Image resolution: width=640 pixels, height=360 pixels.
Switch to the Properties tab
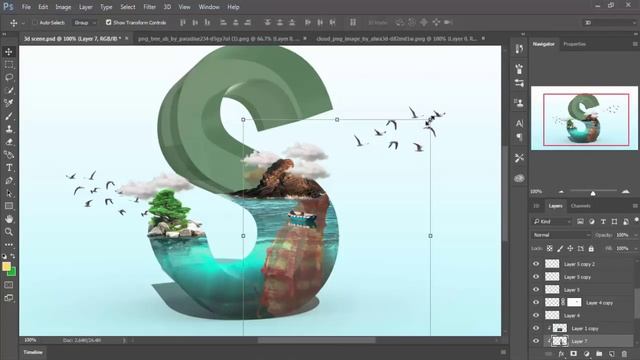pyautogui.click(x=574, y=44)
